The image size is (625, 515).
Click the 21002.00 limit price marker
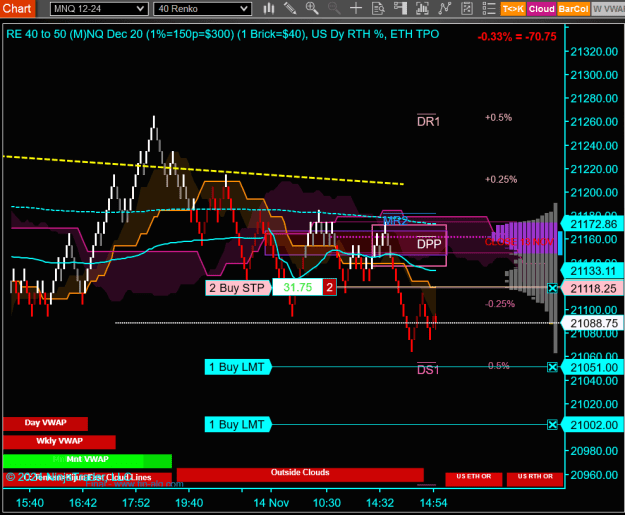pyautogui.click(x=593, y=425)
